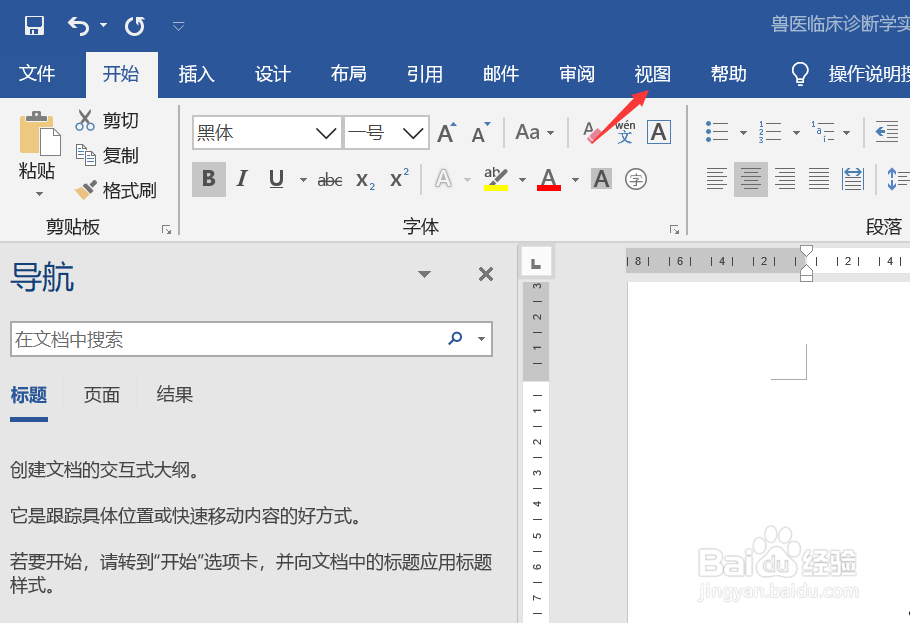Viewport: 910px width, 623px height.
Task: Center align the paragraph
Action: pyautogui.click(x=750, y=179)
